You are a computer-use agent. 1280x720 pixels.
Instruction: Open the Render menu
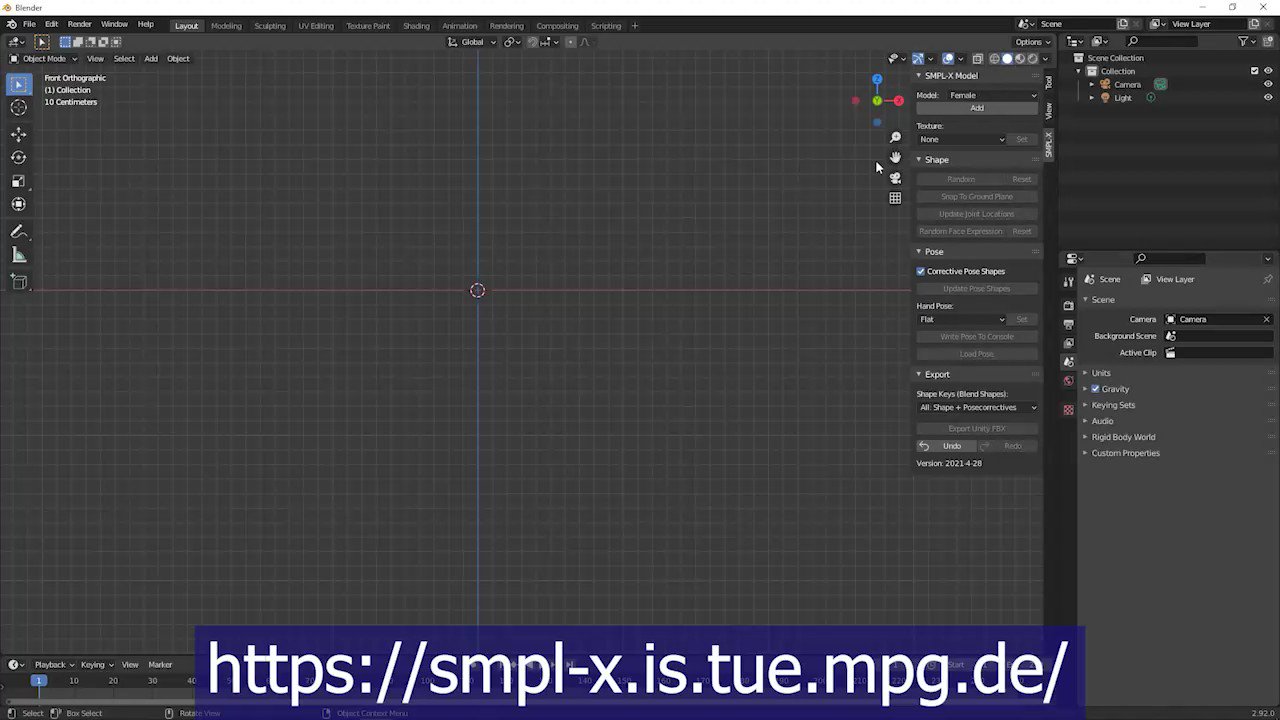(80, 24)
